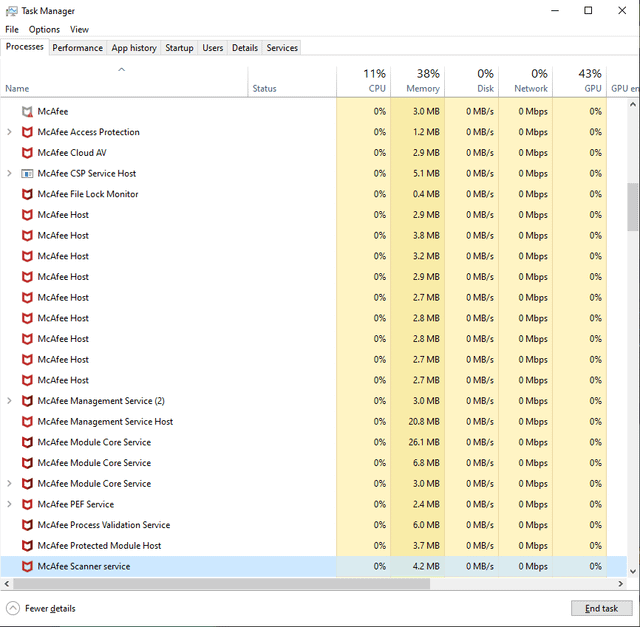Sort processes by GPU column header
This screenshot has height=627, width=640.
click(580, 82)
